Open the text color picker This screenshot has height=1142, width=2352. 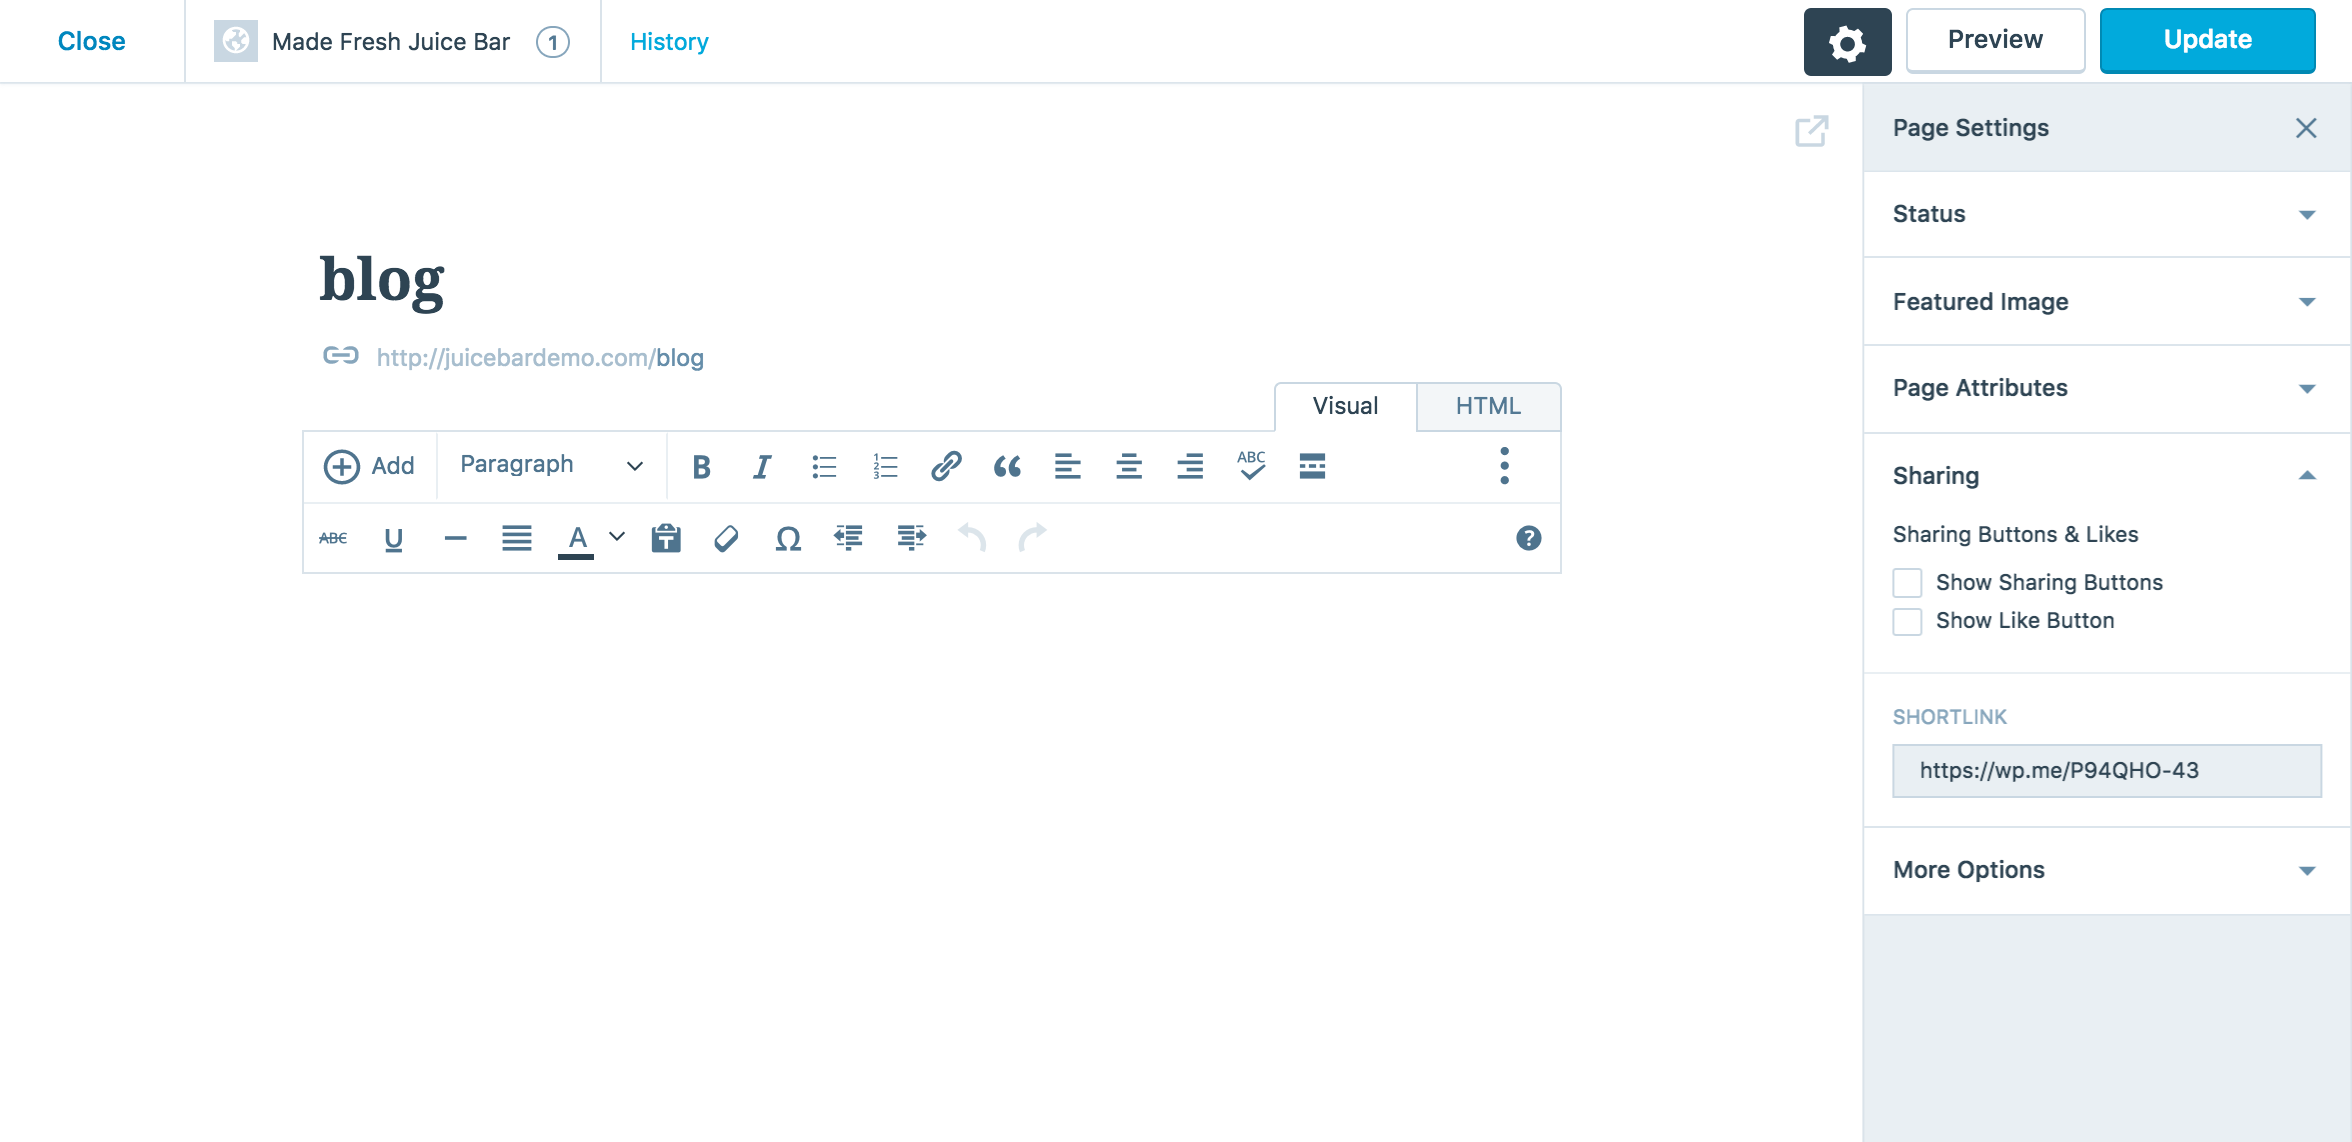click(x=578, y=538)
